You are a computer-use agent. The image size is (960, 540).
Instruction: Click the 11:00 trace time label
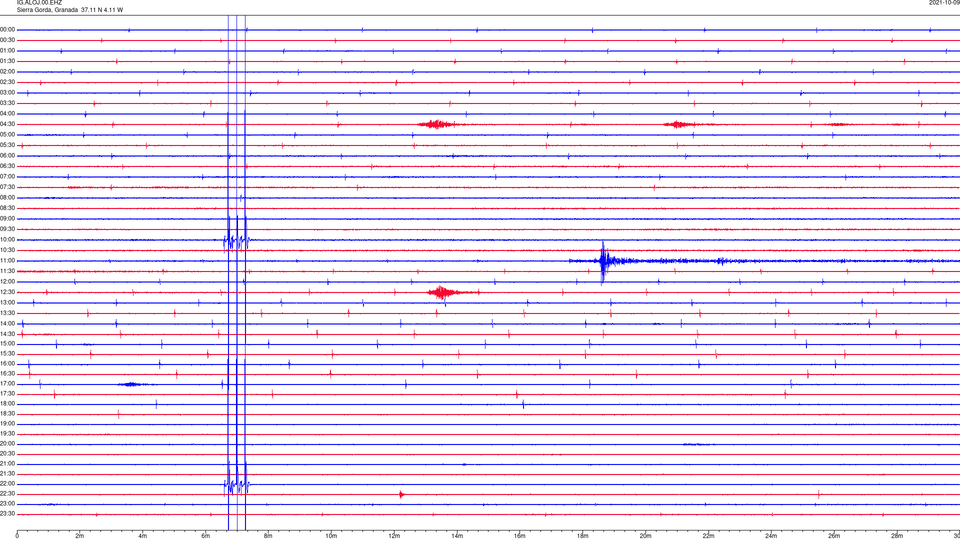point(8,261)
